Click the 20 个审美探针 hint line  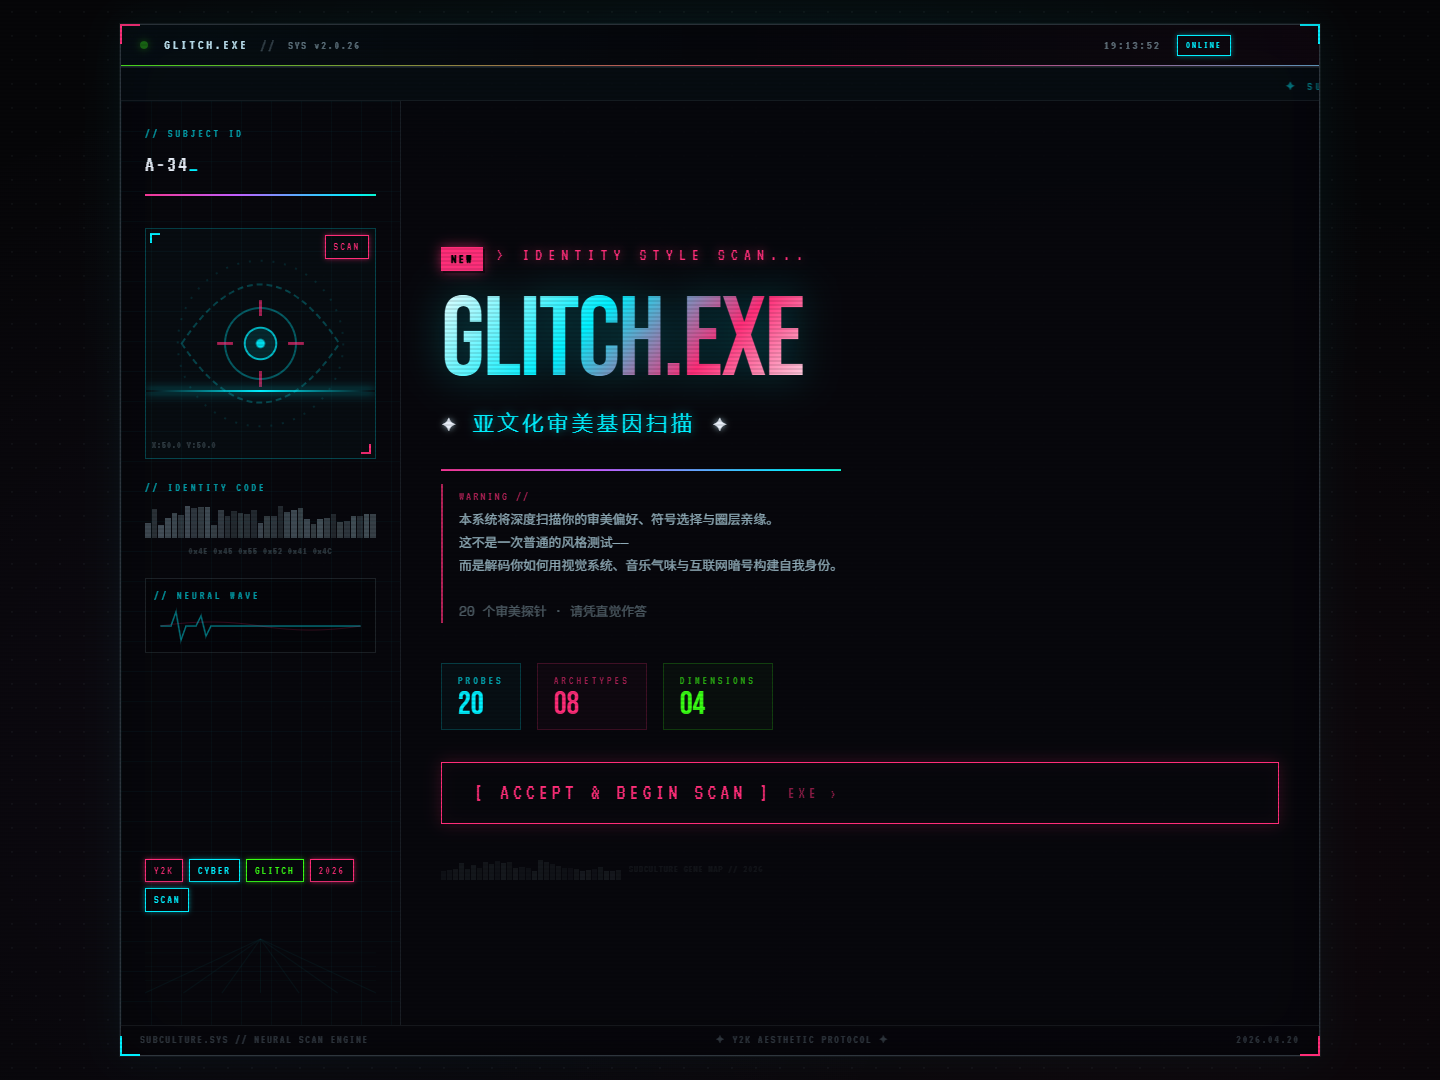click(553, 611)
